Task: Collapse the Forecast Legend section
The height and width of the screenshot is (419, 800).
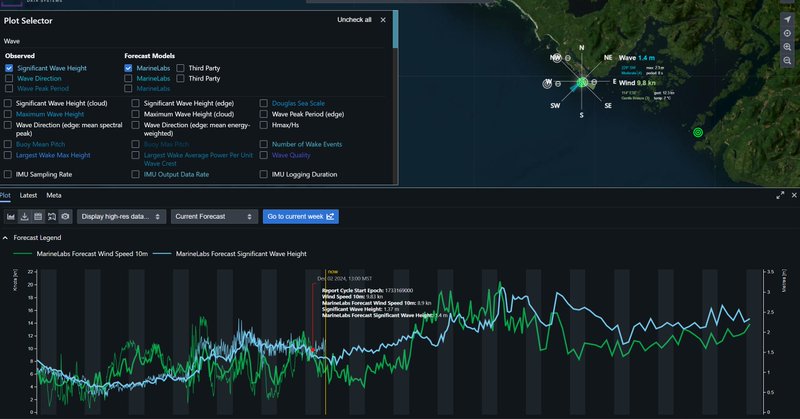Action: 5,238
